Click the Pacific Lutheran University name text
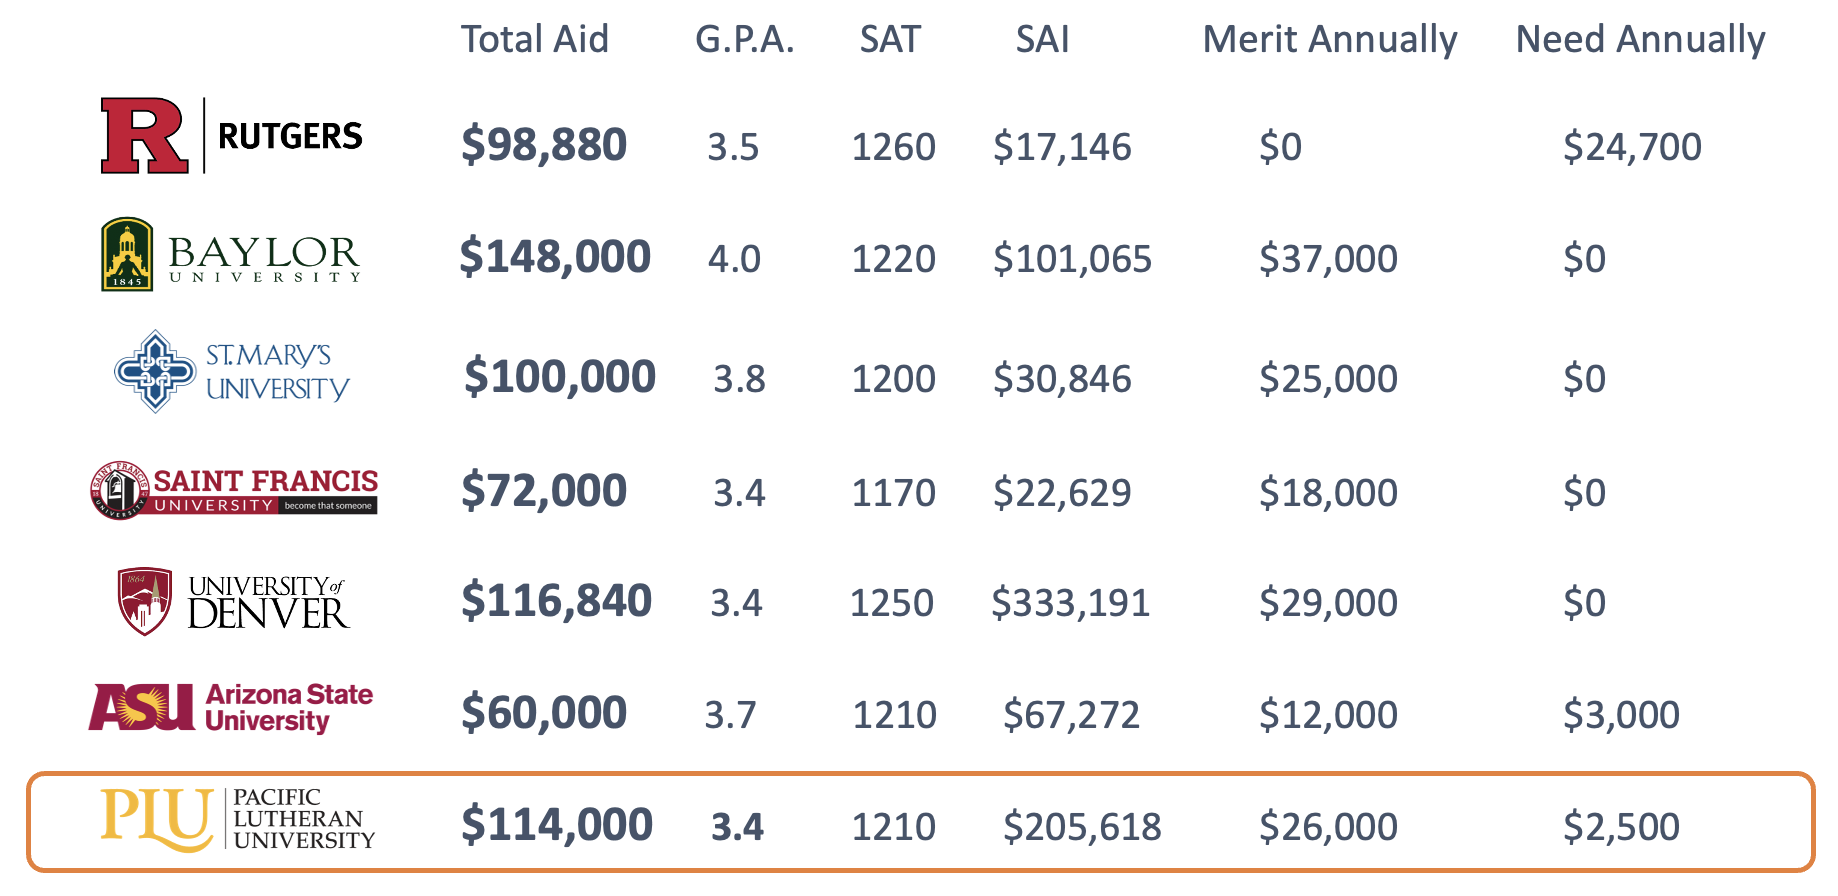Viewport: 1838px width, 896px height. point(303,819)
